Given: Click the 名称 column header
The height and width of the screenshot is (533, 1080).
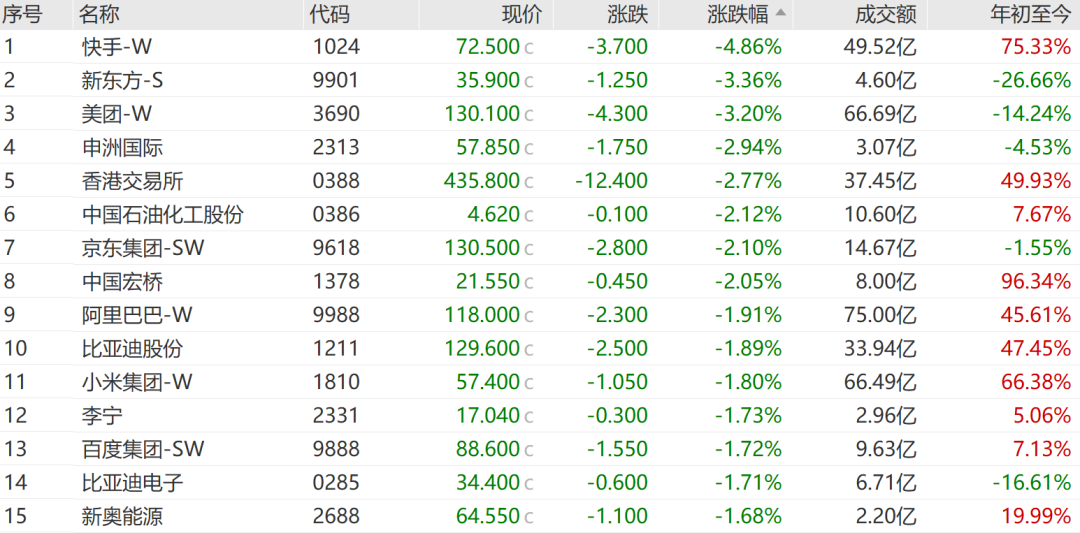Looking at the screenshot, I should click(102, 14).
